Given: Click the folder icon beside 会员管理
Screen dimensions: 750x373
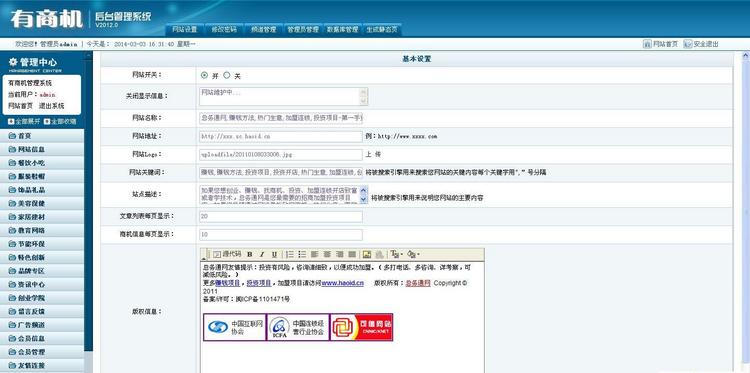Looking at the screenshot, I should [12, 351].
